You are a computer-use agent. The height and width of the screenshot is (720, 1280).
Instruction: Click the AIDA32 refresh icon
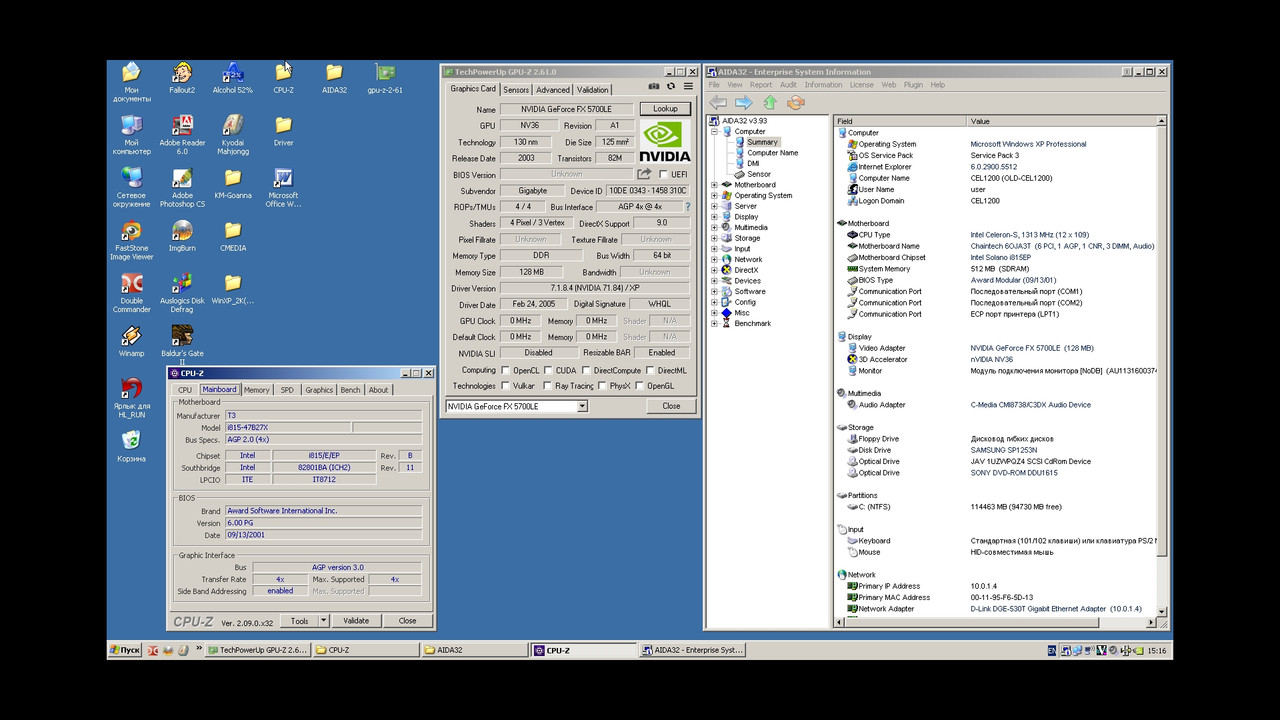click(x=796, y=102)
